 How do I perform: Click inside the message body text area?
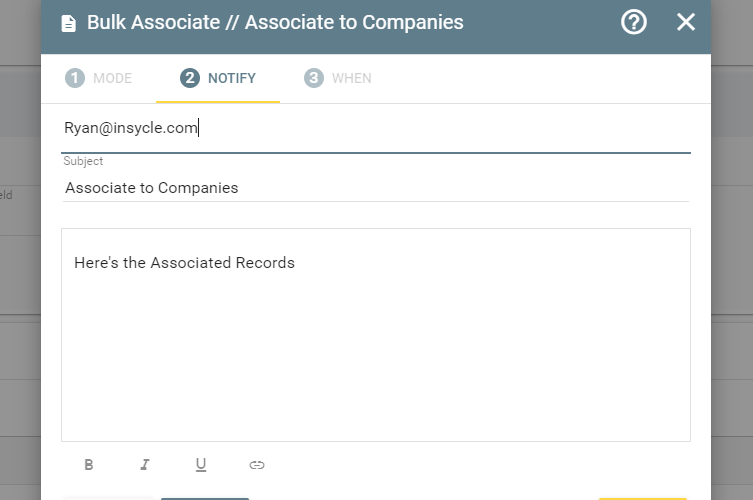point(376,335)
